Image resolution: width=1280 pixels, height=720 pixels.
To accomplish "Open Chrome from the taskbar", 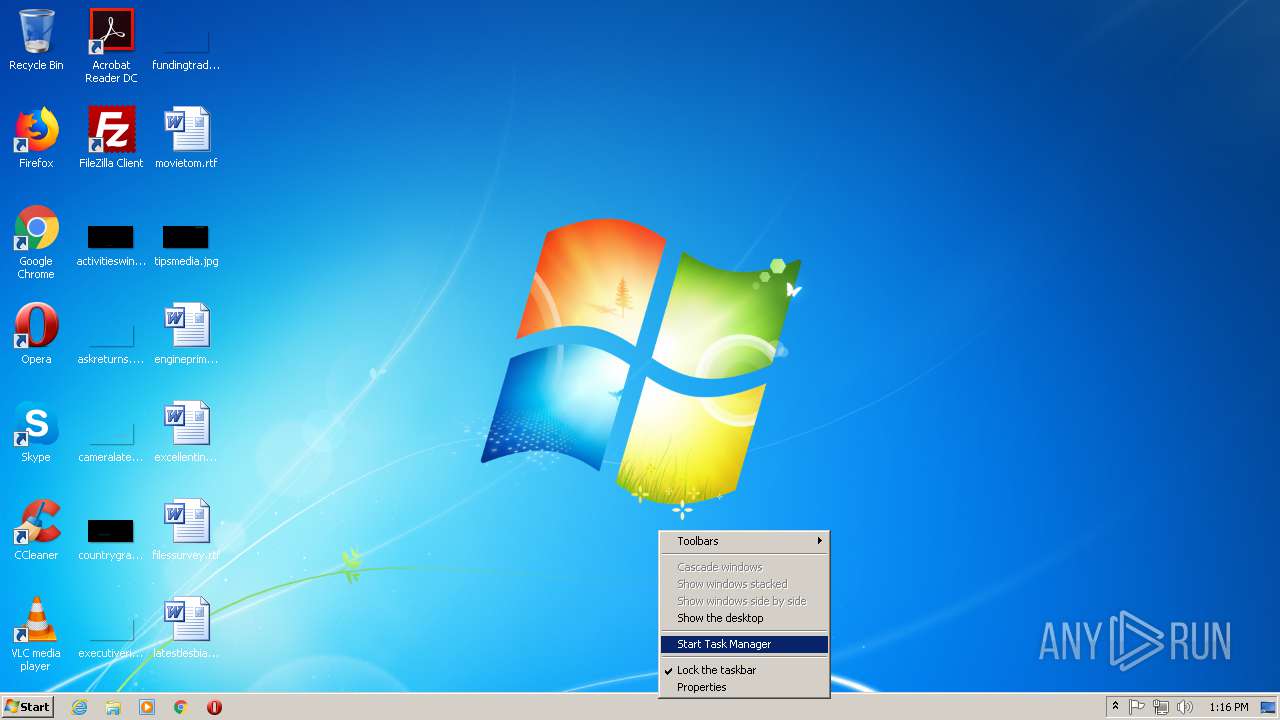I will coord(181,707).
